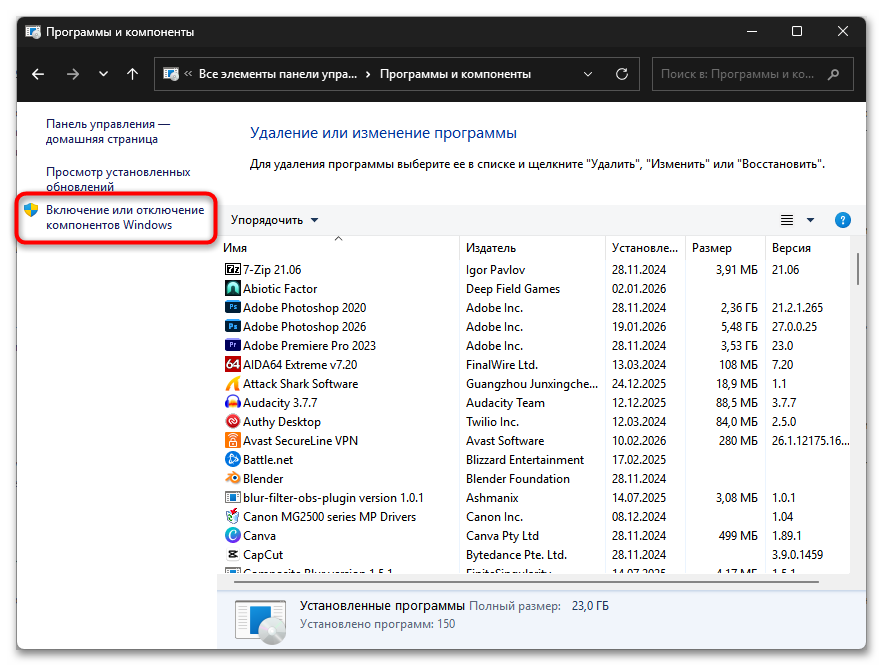Expand the address bar history dropdown
The image size is (883, 666).
click(588, 74)
